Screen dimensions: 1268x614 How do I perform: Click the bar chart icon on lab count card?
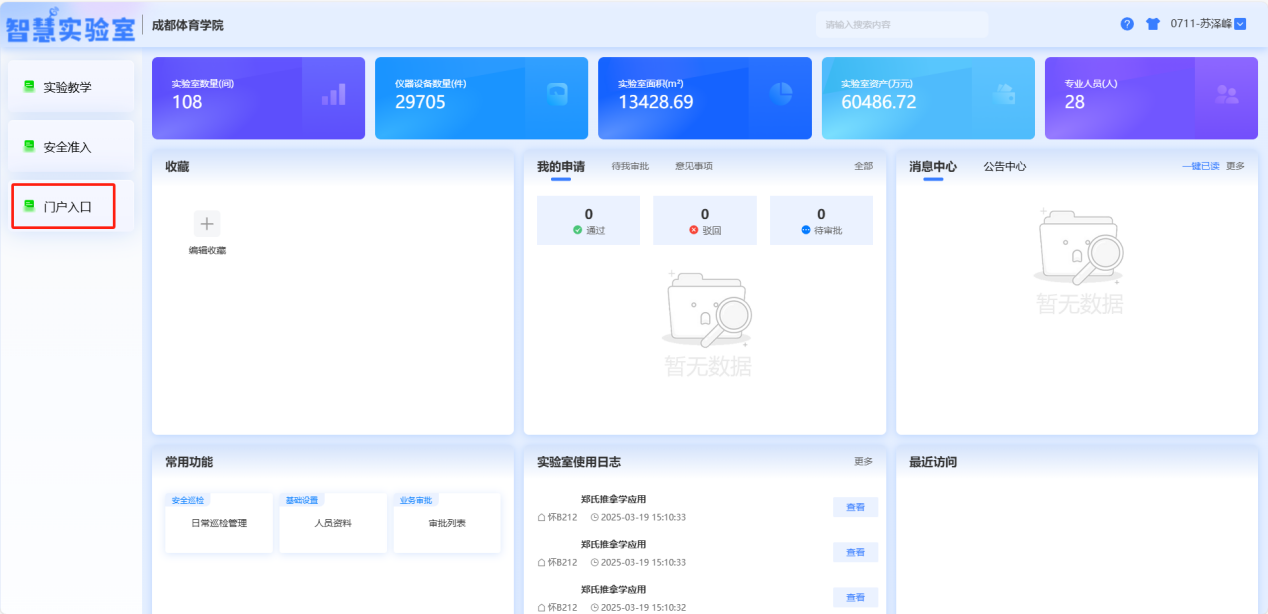point(333,95)
